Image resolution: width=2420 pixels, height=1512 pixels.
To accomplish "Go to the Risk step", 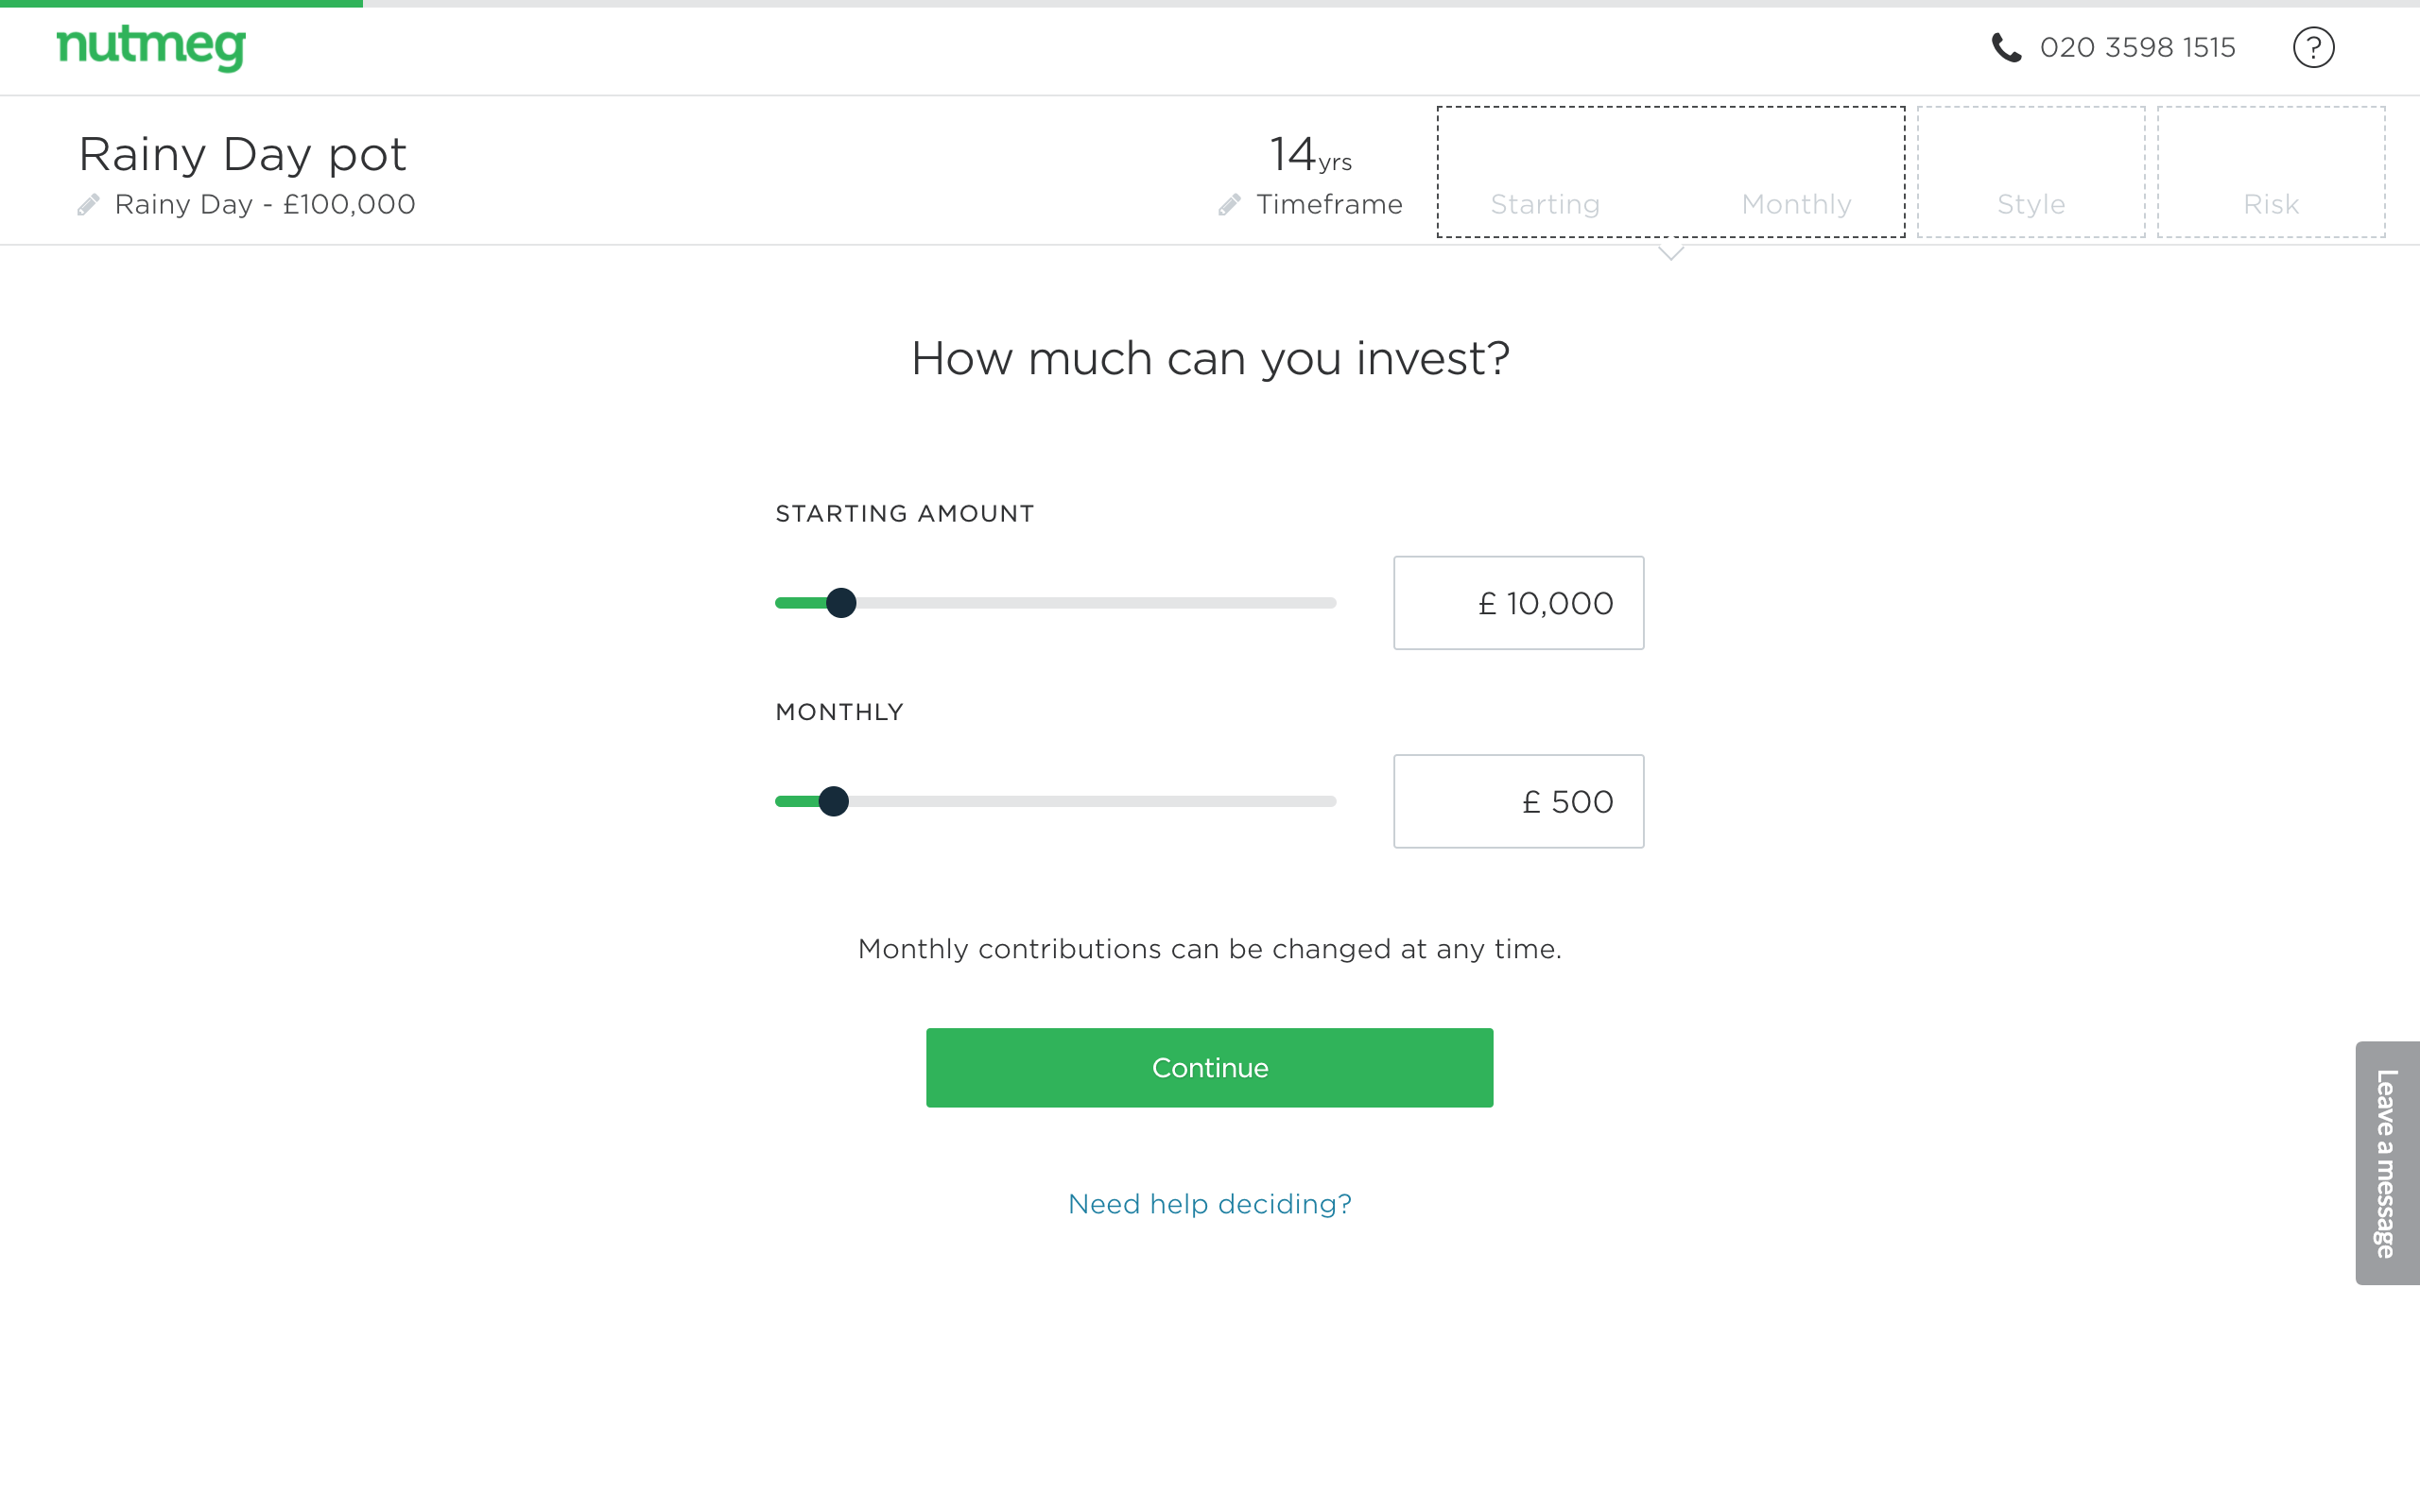I will point(2270,204).
